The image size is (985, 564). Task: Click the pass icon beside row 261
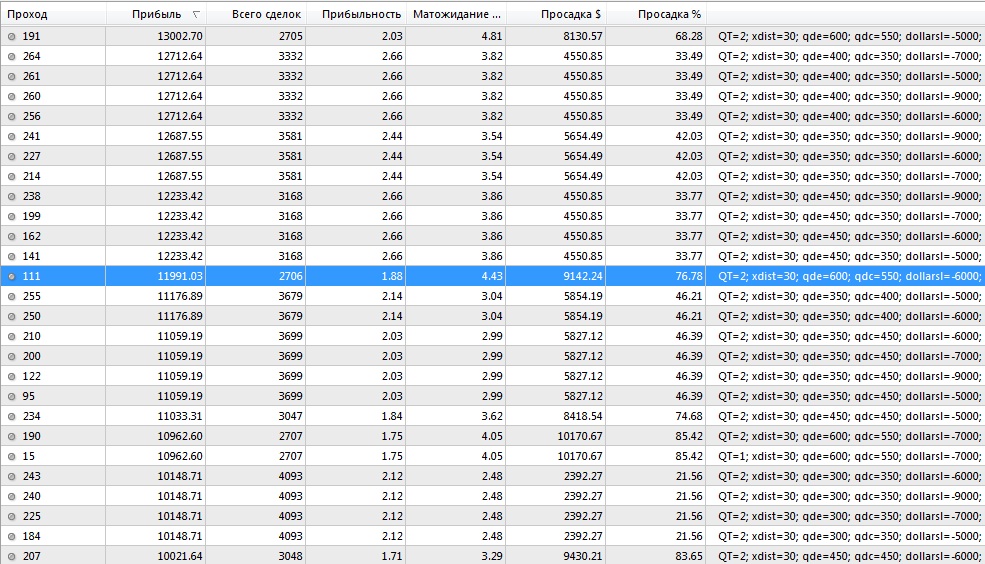(x=11, y=77)
